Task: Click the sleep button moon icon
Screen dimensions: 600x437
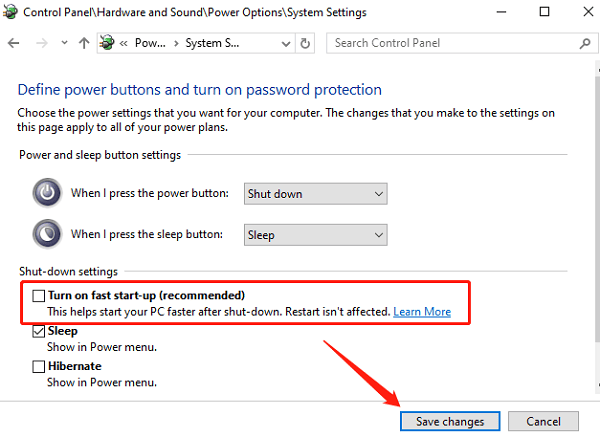Action: click(47, 235)
